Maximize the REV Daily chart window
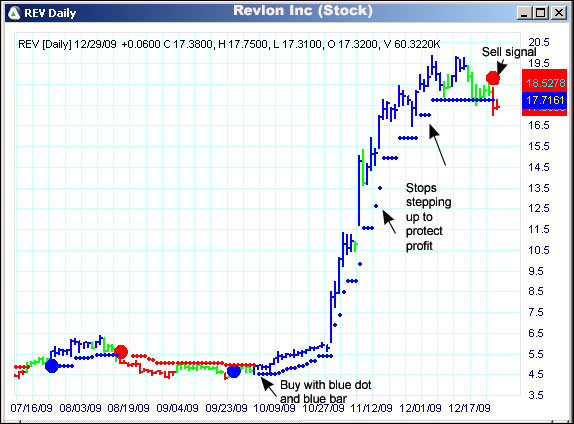 coord(541,14)
